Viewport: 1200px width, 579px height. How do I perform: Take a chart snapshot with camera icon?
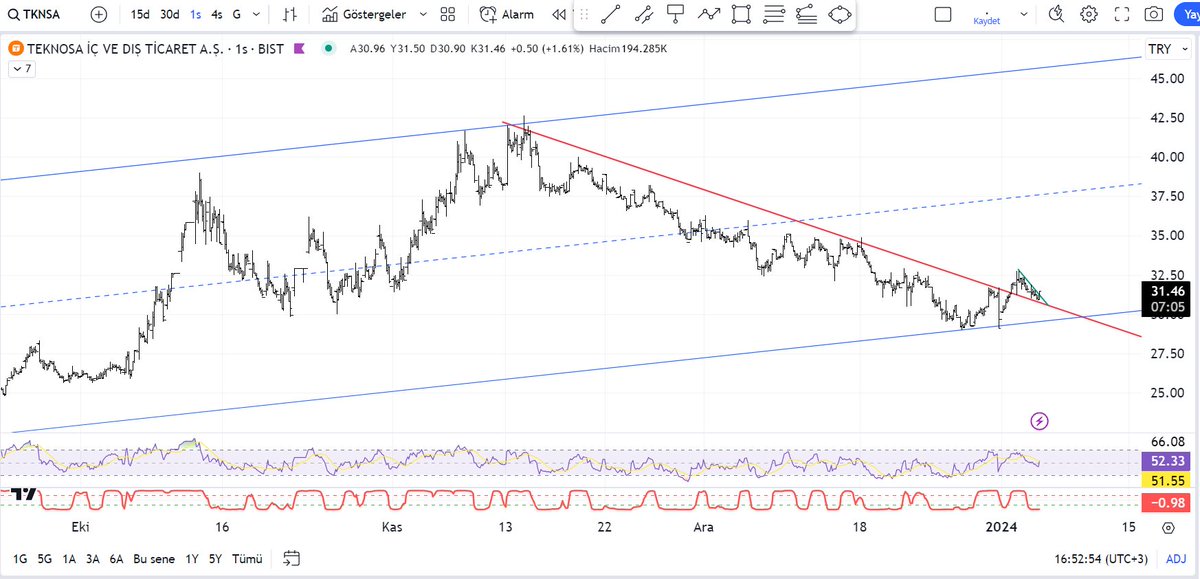click(x=1154, y=15)
